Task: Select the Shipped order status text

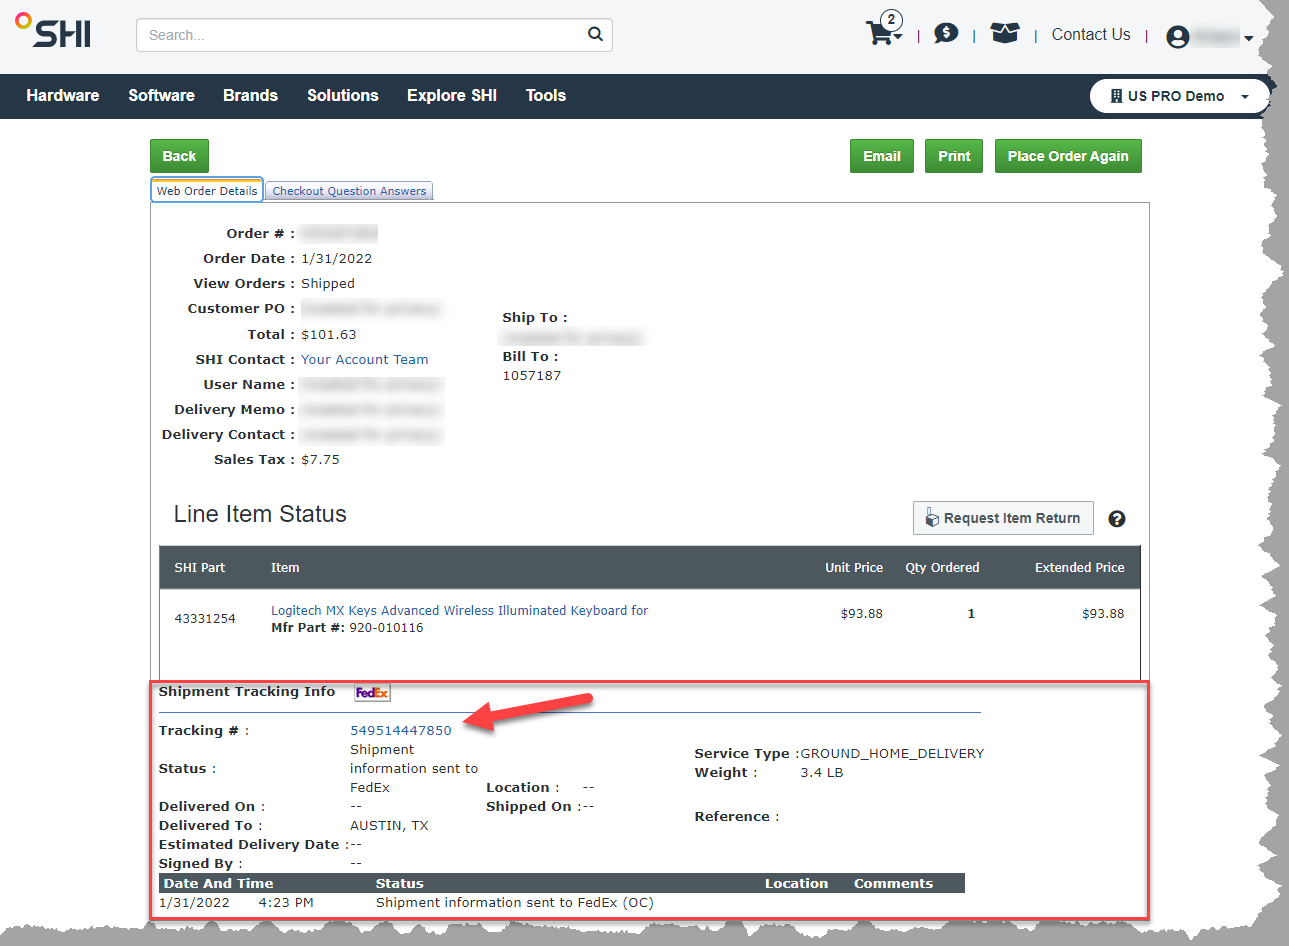Action: [328, 284]
